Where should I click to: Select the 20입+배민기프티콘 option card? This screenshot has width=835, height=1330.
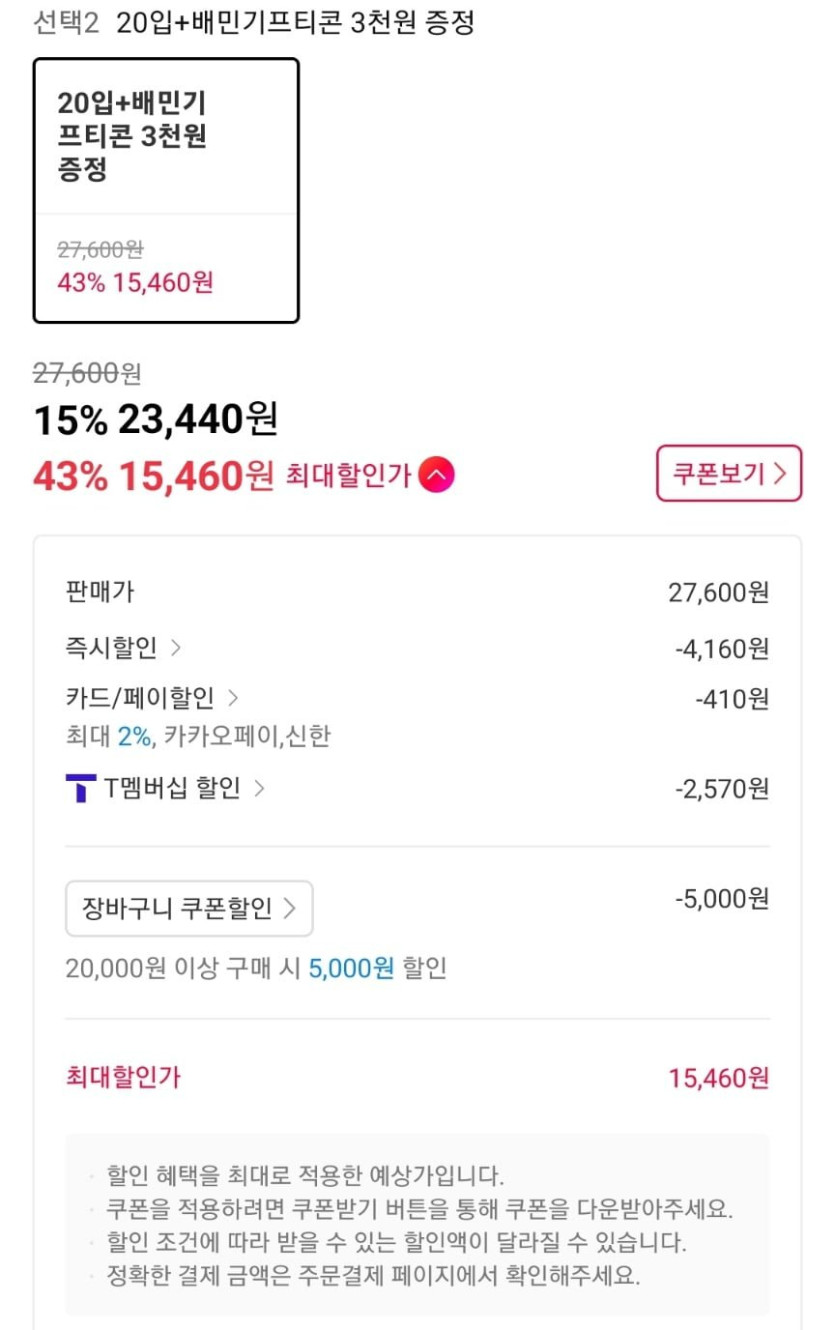166,190
